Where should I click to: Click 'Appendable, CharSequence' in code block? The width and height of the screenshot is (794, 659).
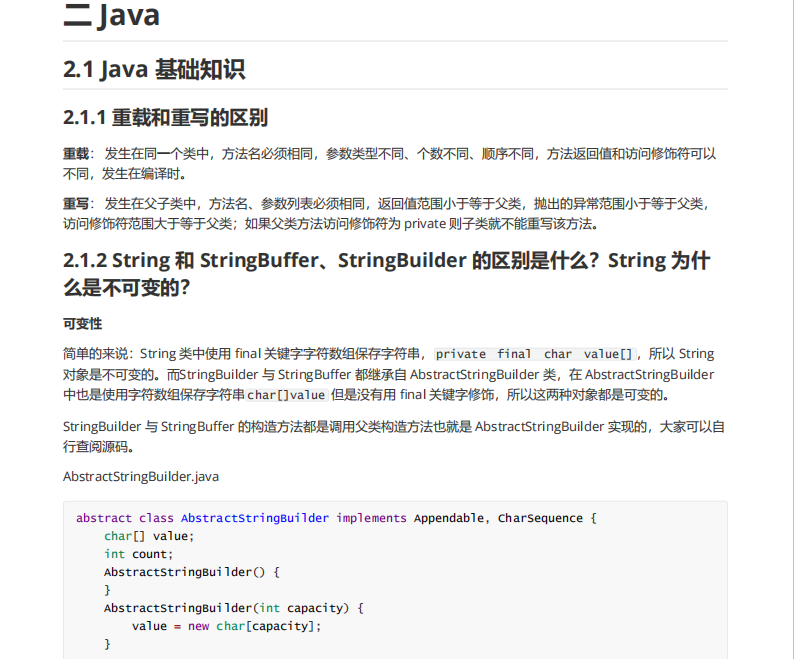pos(498,518)
